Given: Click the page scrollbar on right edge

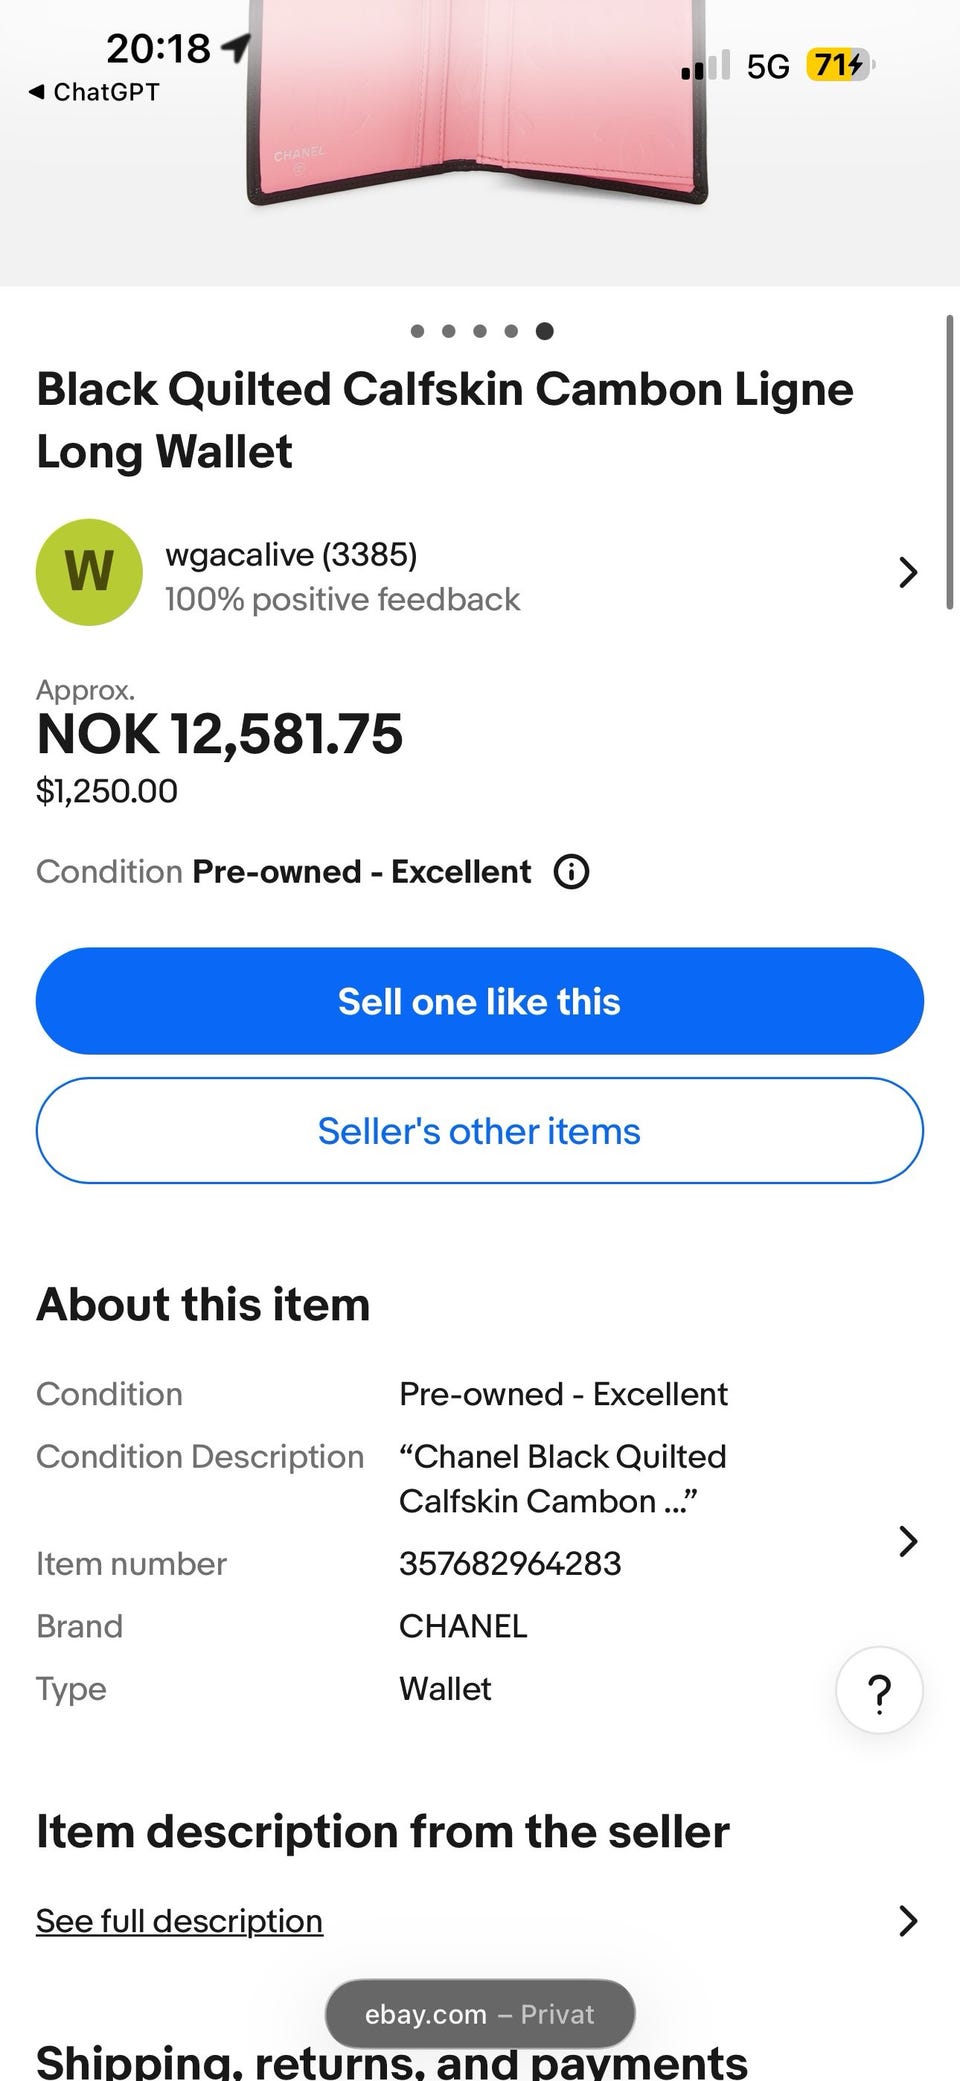Looking at the screenshot, I should click(949, 462).
